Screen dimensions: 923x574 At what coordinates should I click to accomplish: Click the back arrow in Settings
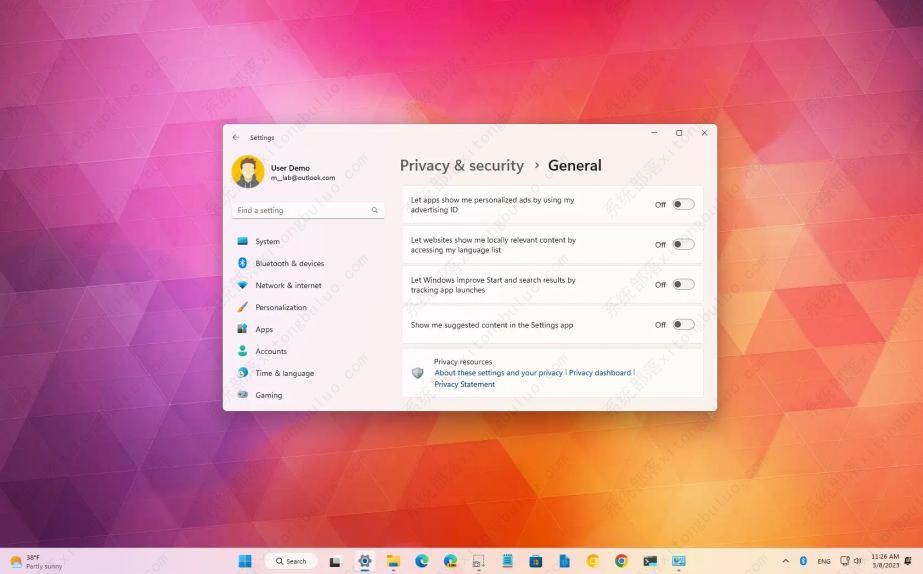(236, 137)
